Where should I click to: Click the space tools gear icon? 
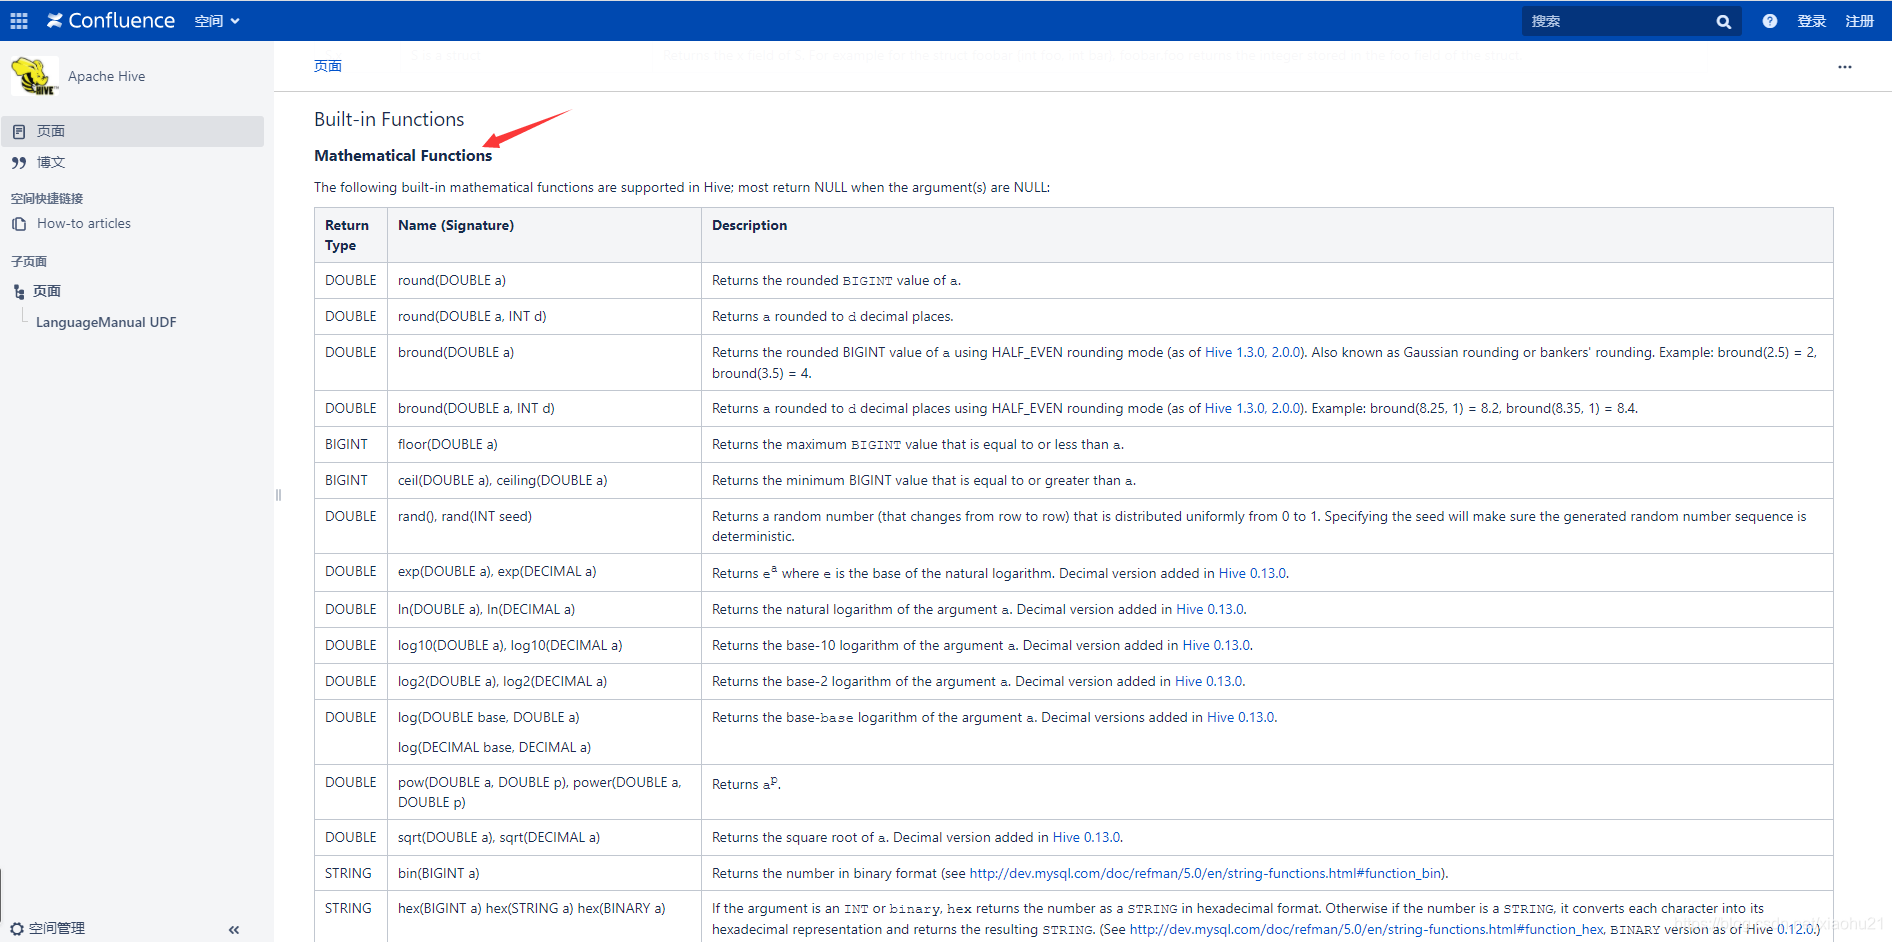17,928
